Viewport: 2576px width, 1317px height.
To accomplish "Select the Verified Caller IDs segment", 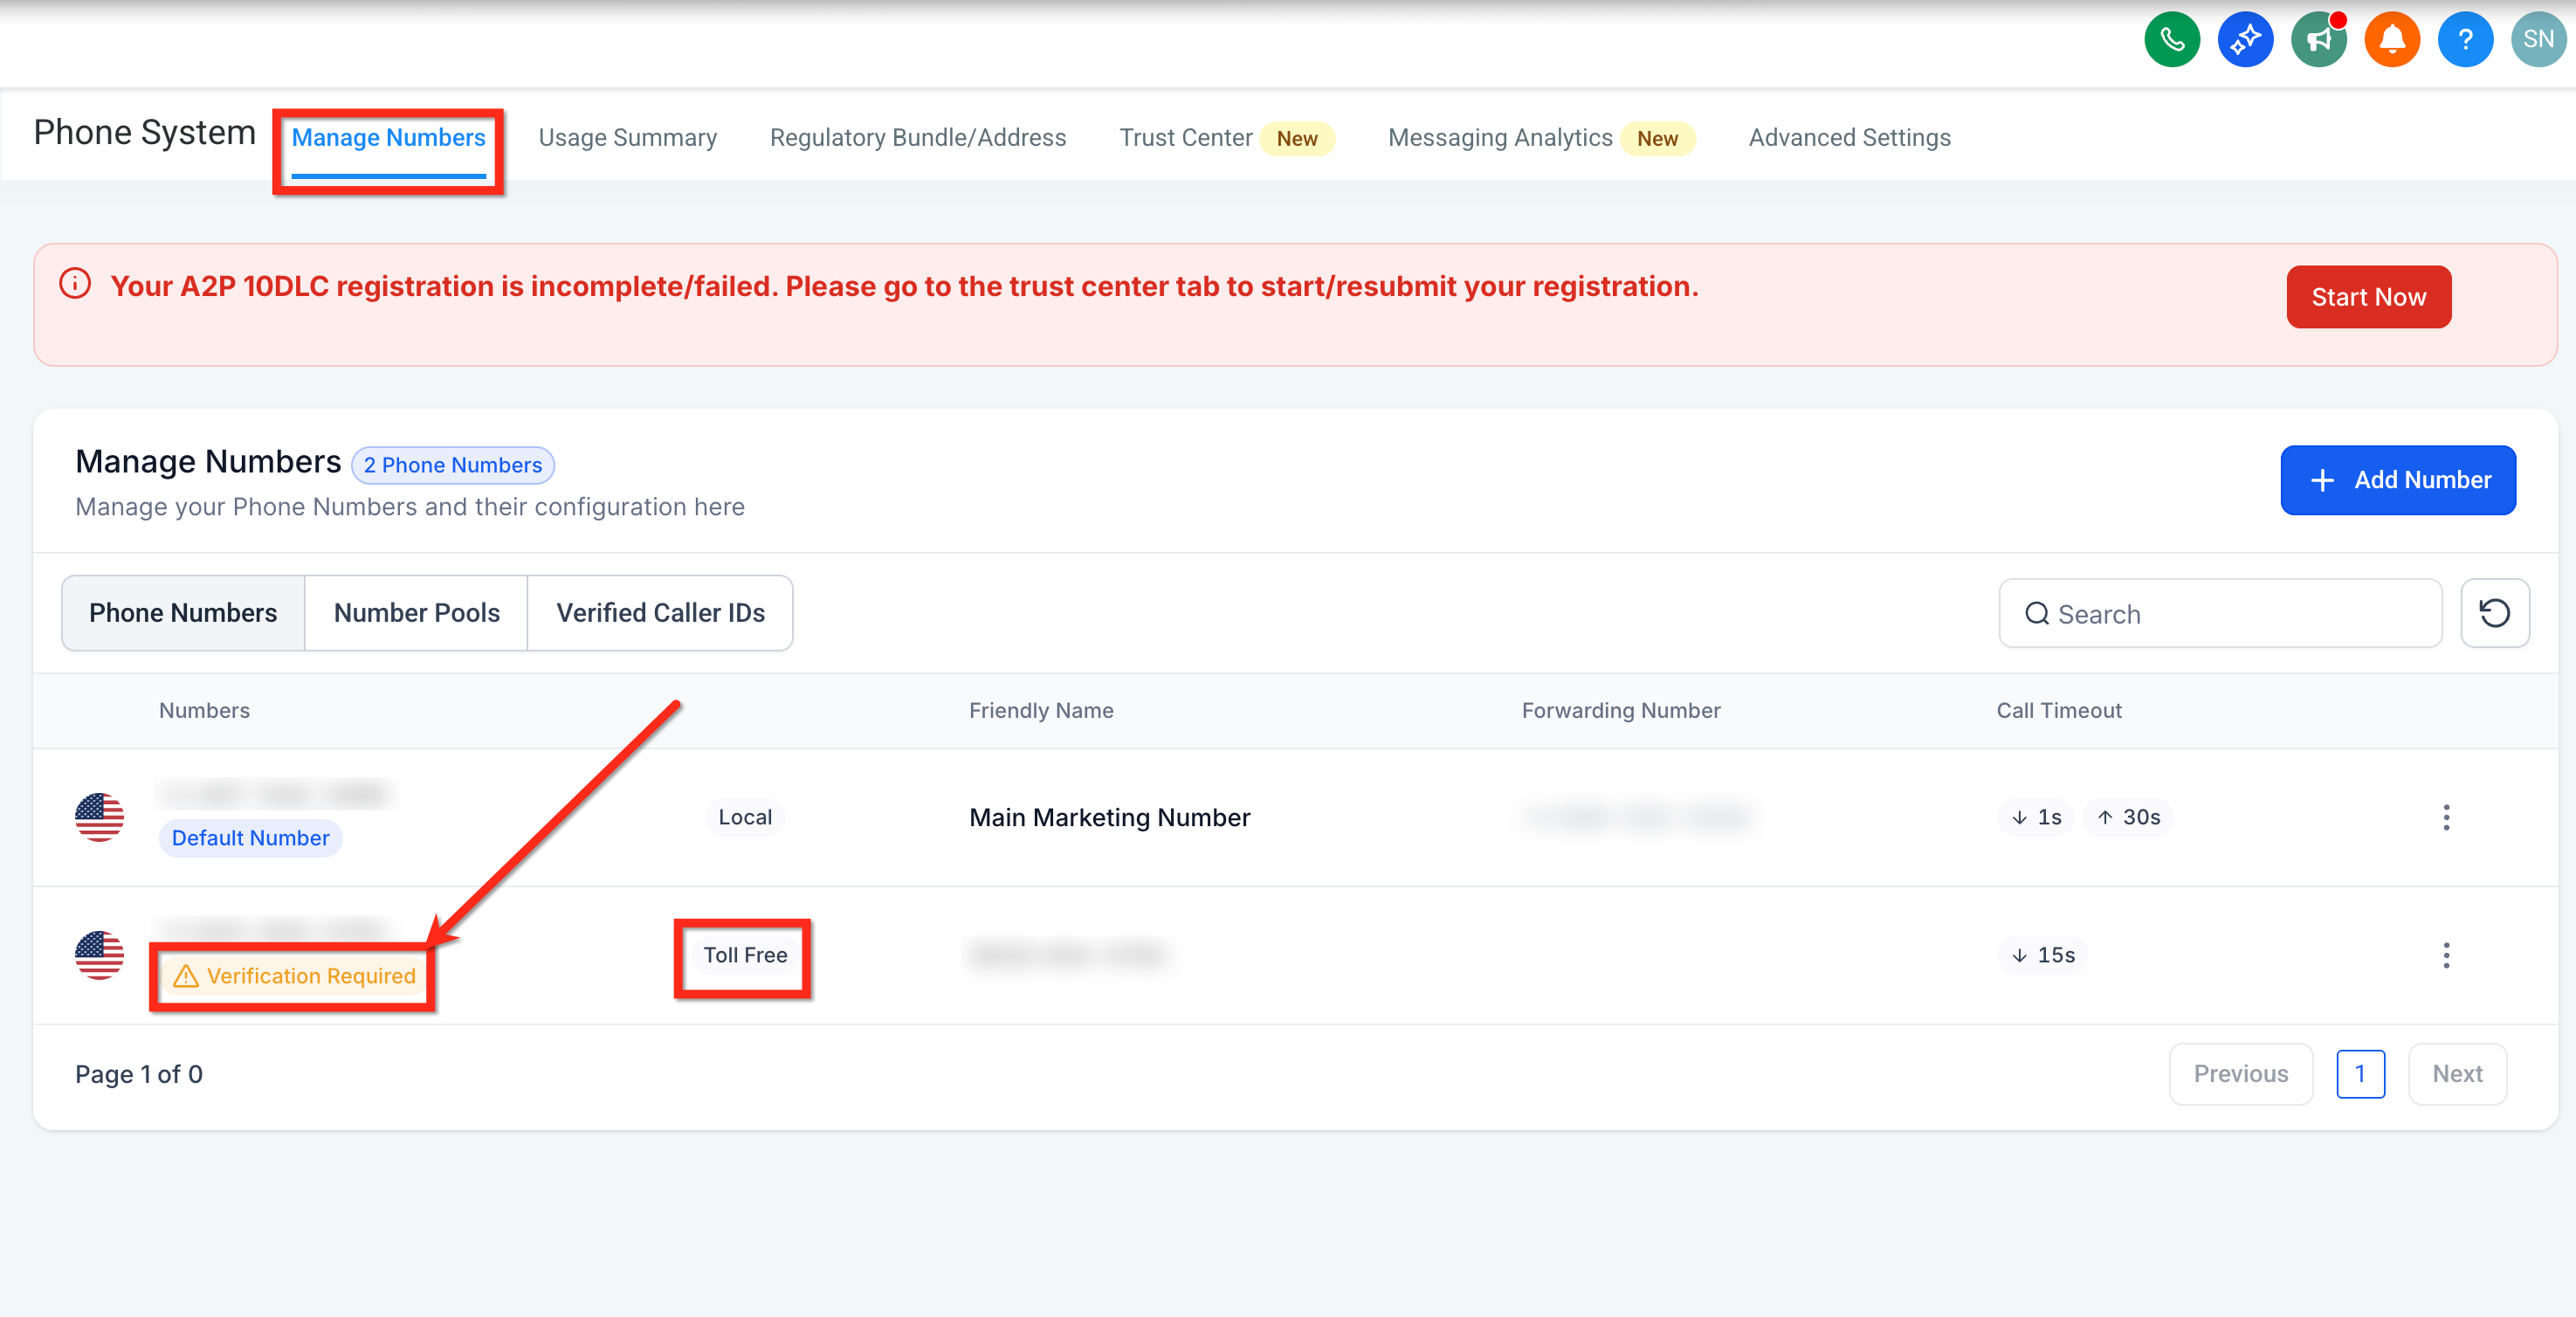I will point(660,613).
